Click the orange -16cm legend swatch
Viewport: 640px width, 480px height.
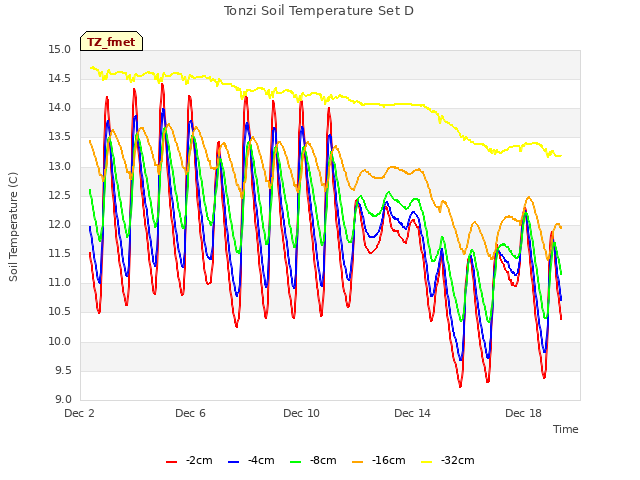[x=358, y=462]
